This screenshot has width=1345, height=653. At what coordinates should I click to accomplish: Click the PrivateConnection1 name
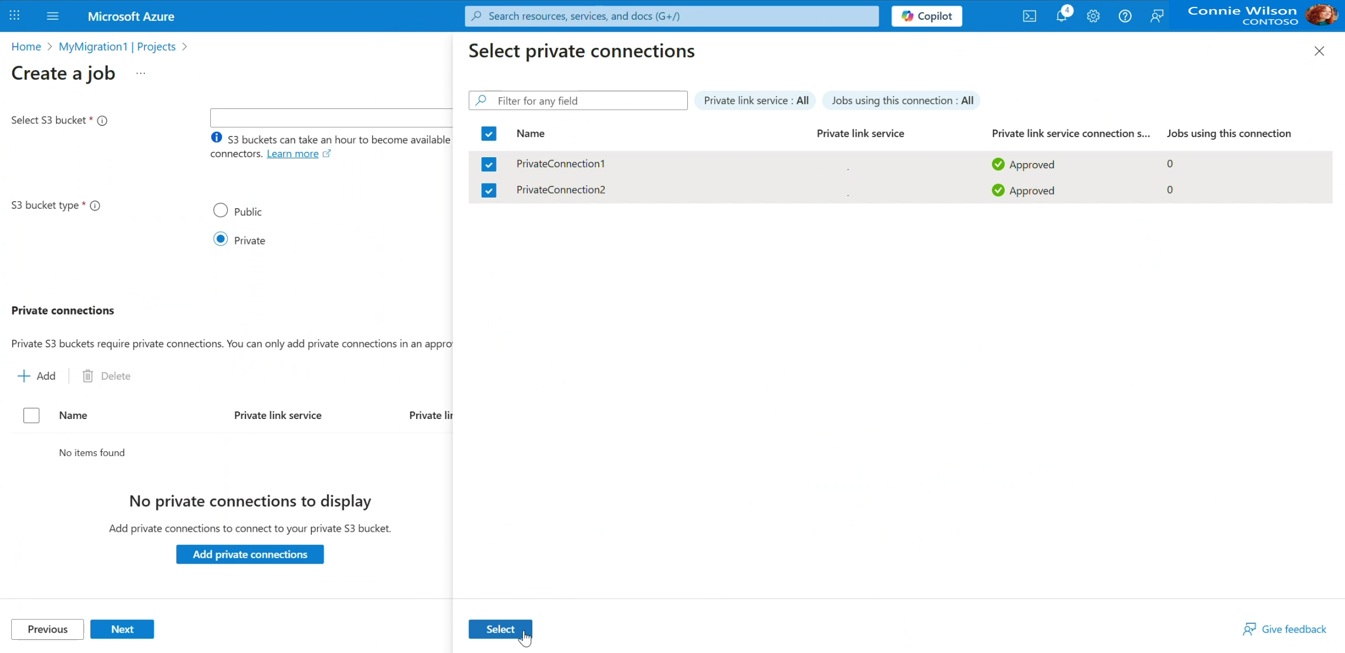point(560,164)
